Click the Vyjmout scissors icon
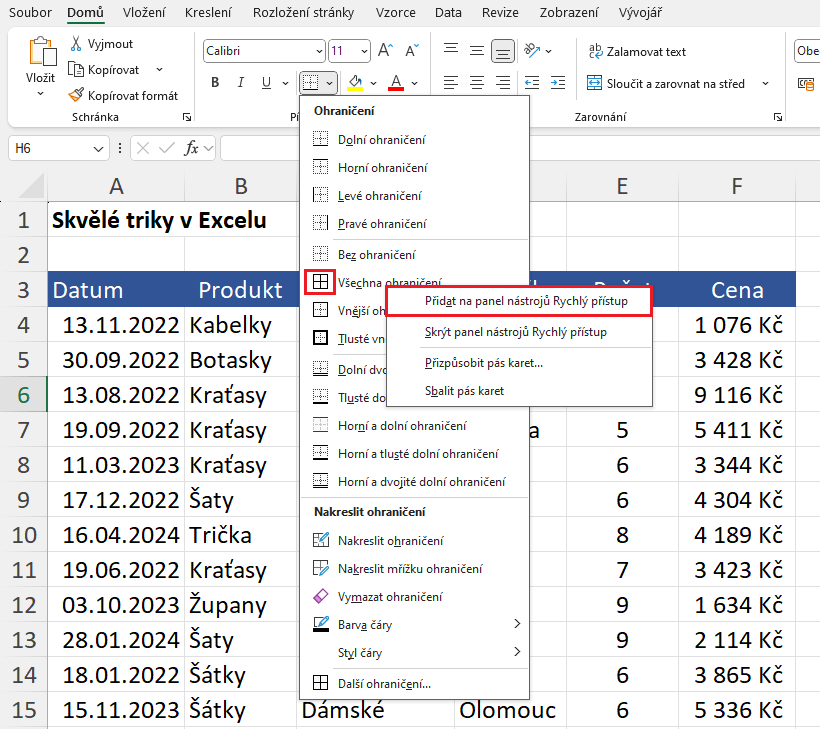 77,45
